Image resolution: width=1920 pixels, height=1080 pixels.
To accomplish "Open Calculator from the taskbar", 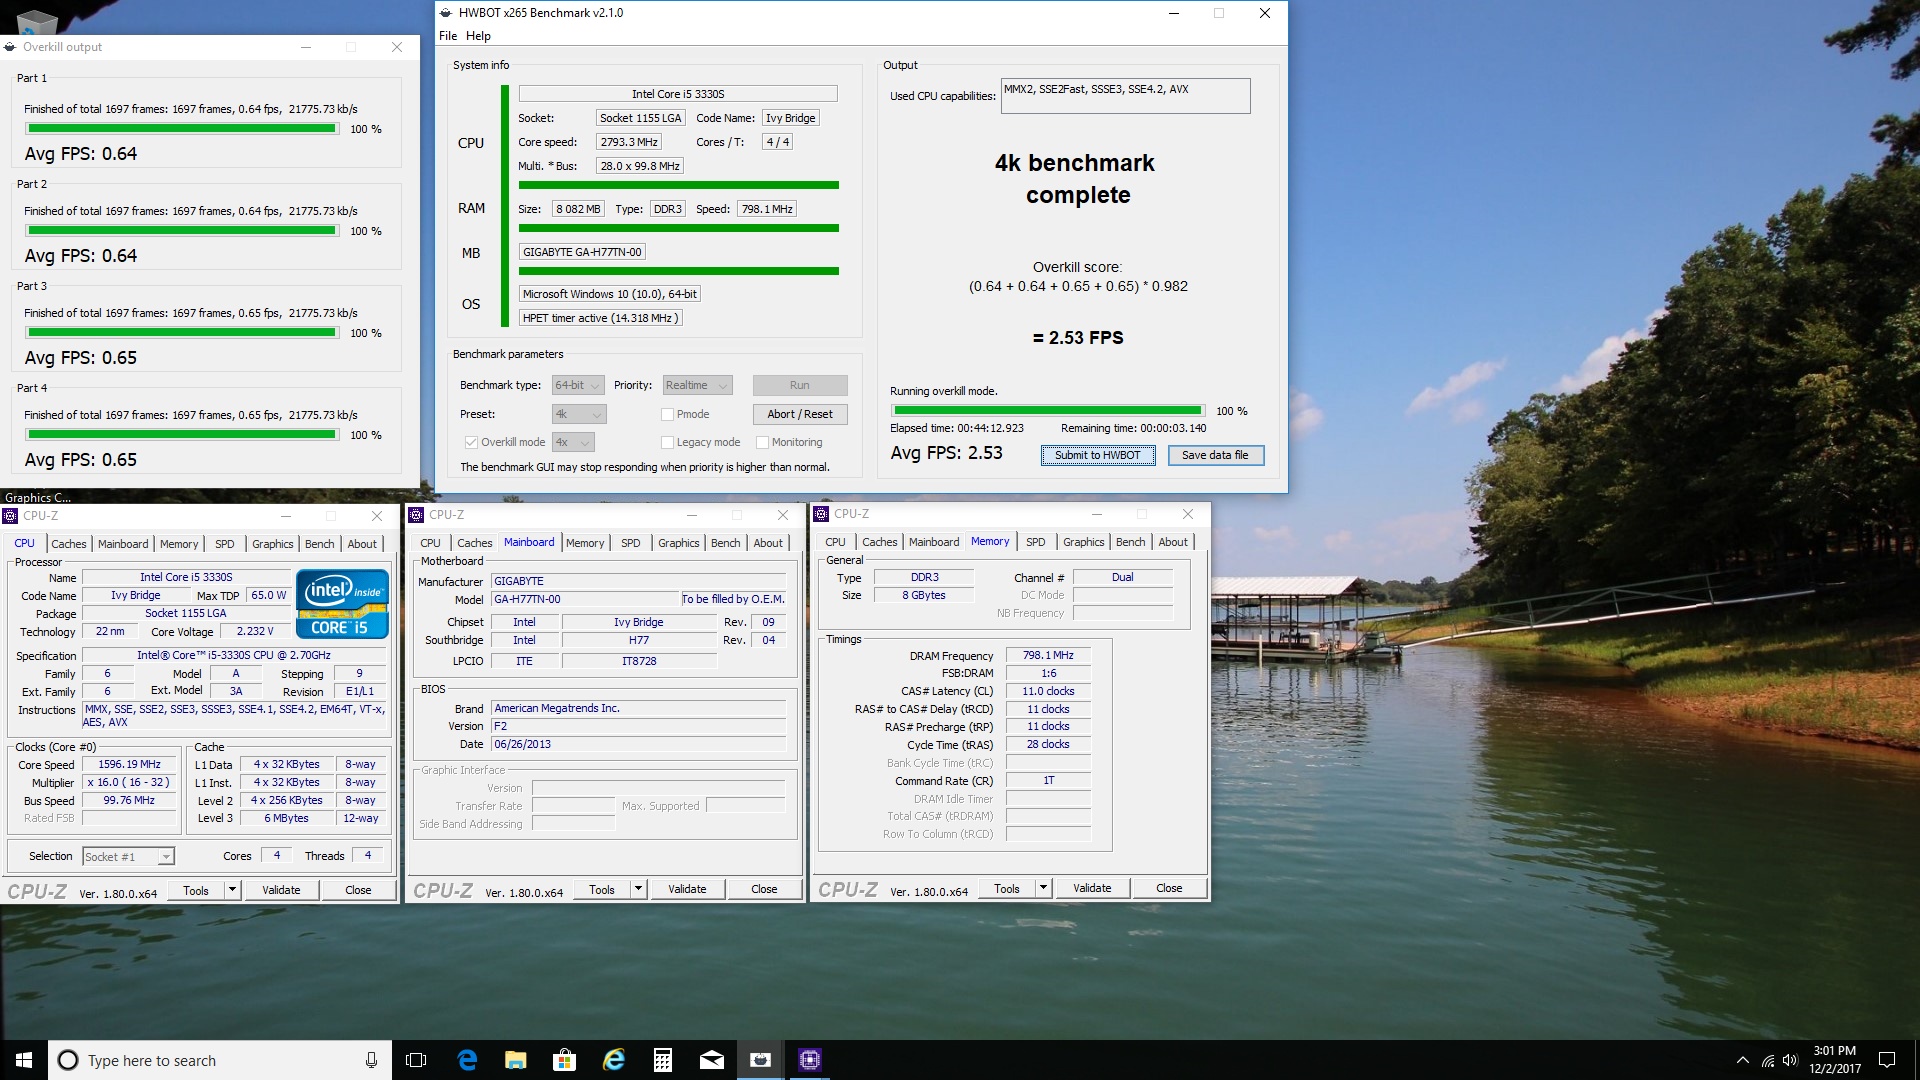I will click(662, 1060).
